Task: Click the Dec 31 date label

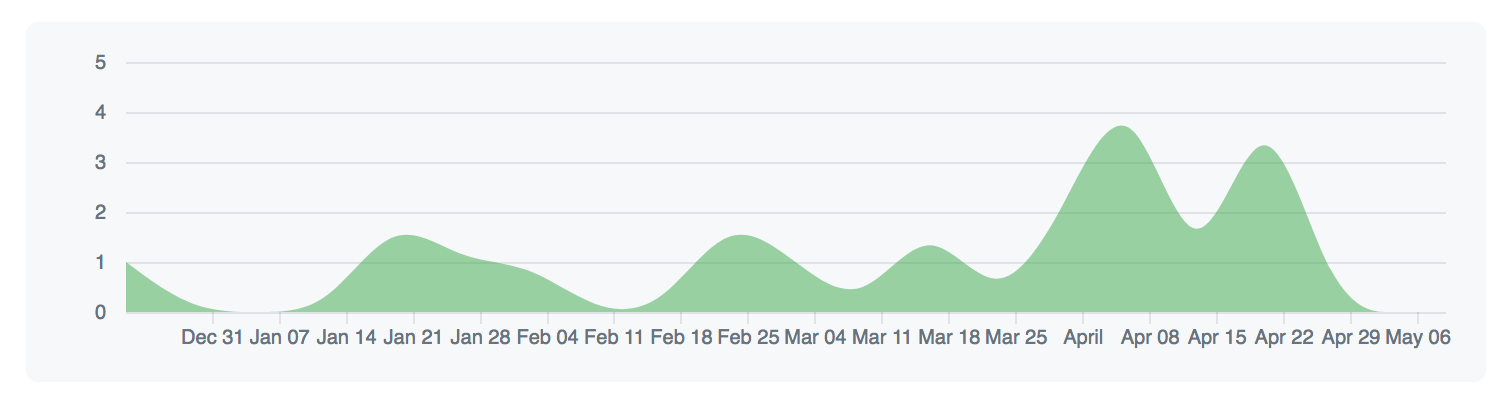Action: [212, 338]
